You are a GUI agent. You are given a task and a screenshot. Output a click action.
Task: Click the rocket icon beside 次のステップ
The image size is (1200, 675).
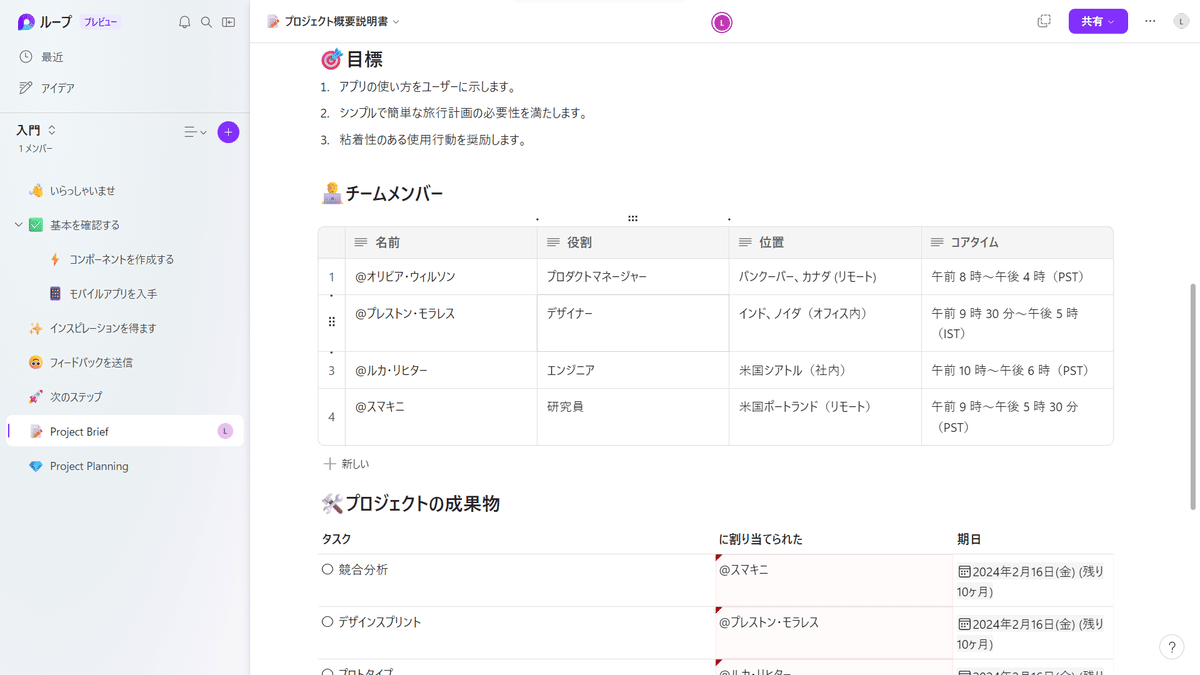pos(36,397)
